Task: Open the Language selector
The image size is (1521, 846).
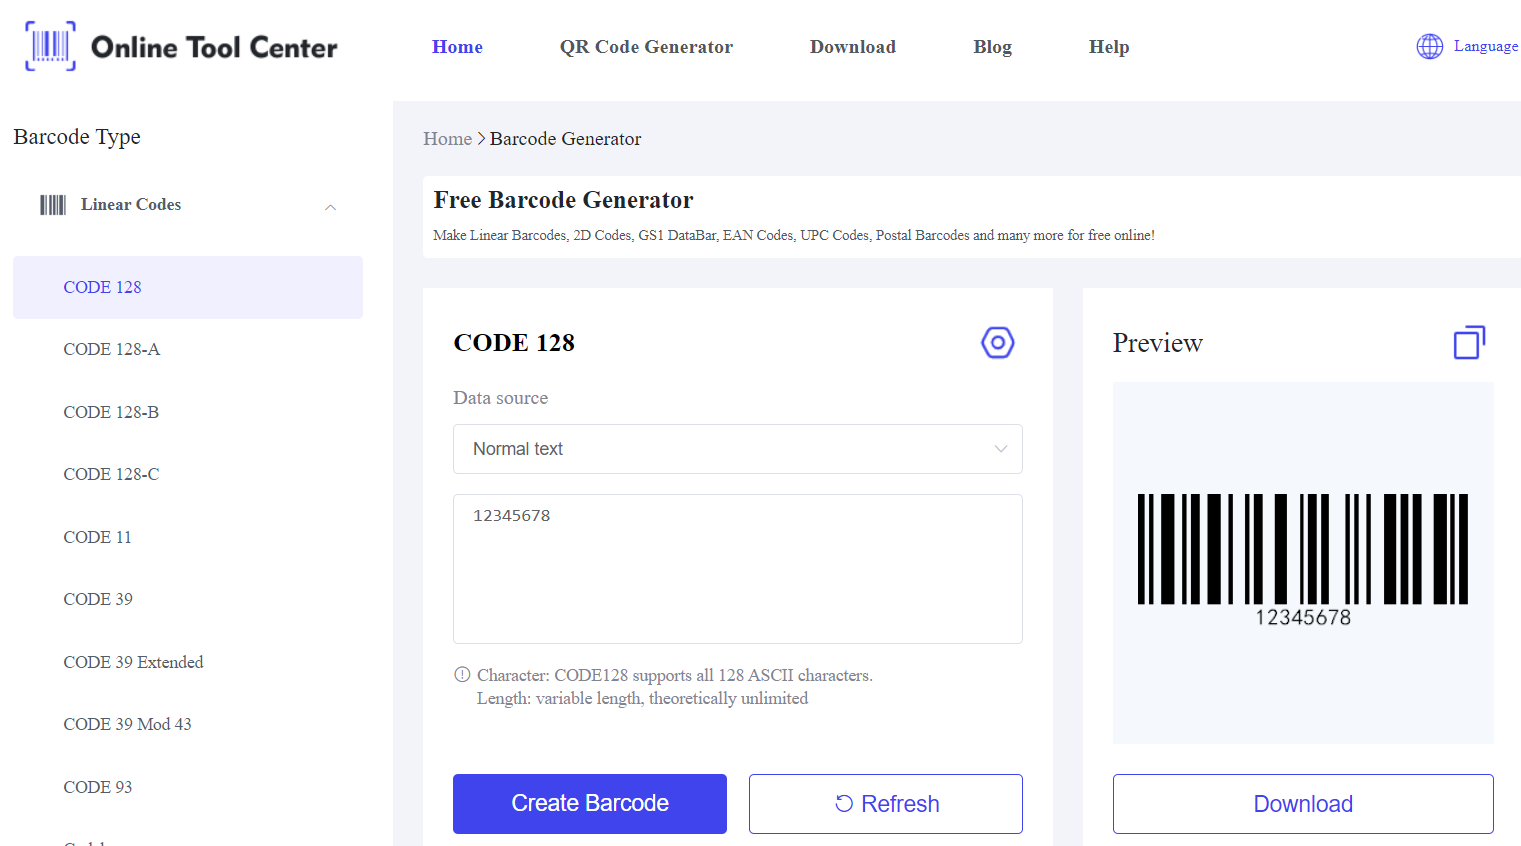Action: (x=1485, y=46)
